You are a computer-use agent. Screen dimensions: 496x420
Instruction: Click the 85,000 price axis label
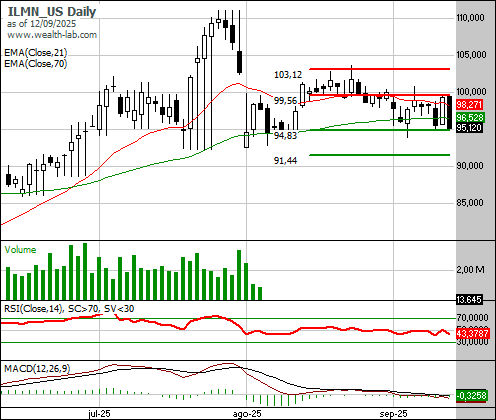click(470, 203)
